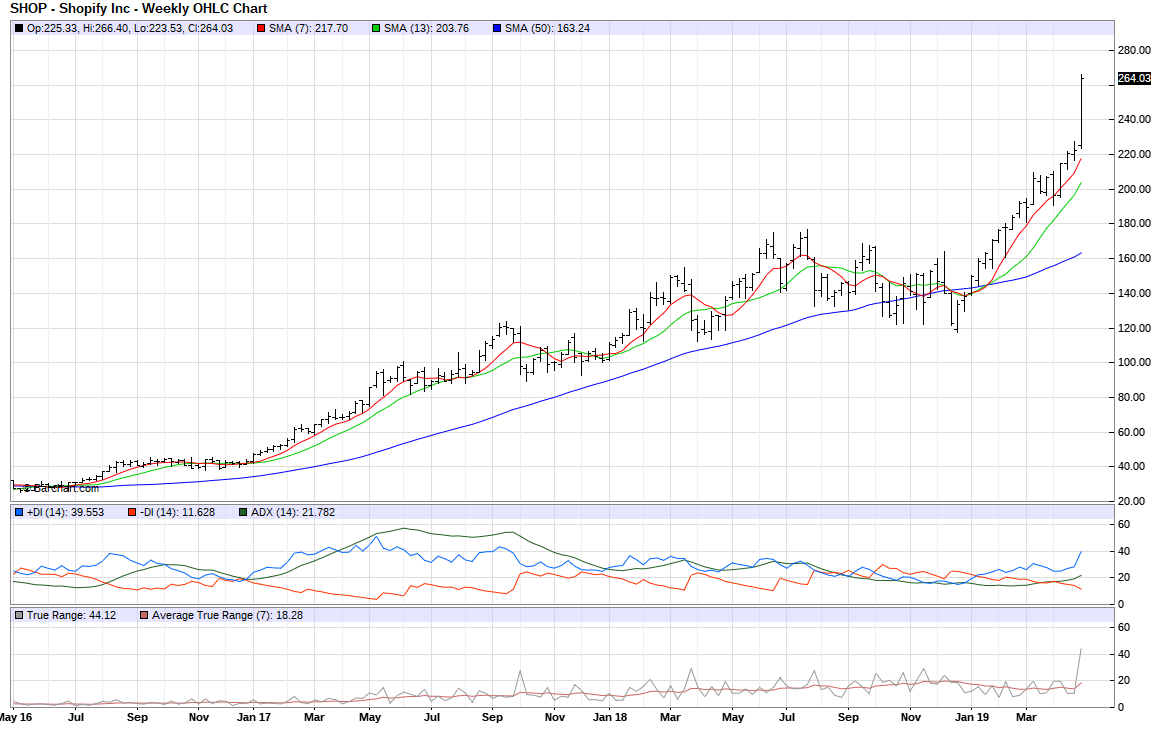
Task: Click the blue +DI (14) legend swatch
Action: (x=19, y=512)
